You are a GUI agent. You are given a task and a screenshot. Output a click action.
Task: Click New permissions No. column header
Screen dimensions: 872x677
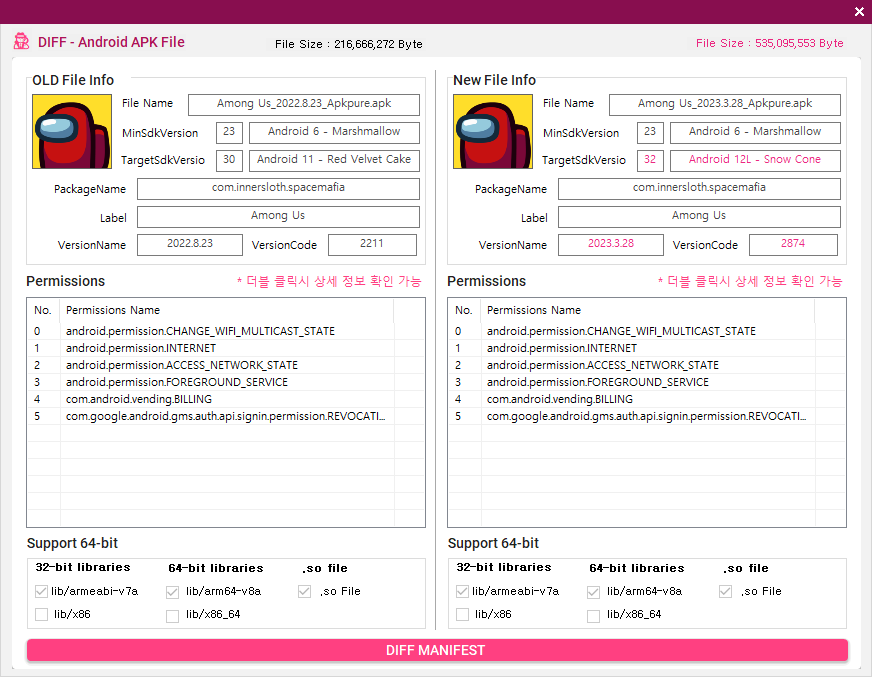click(x=465, y=310)
